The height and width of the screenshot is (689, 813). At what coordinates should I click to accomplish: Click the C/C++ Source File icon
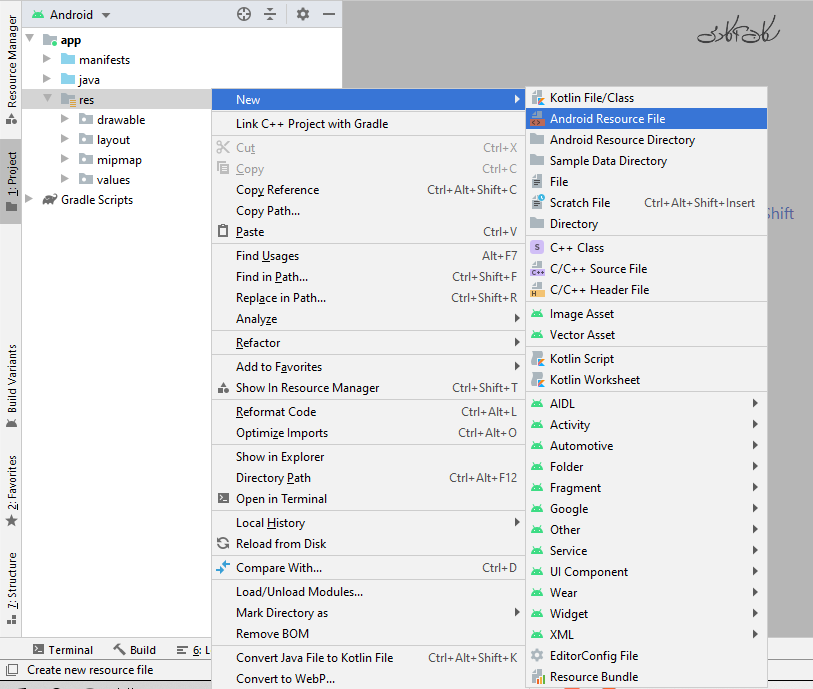[538, 269]
